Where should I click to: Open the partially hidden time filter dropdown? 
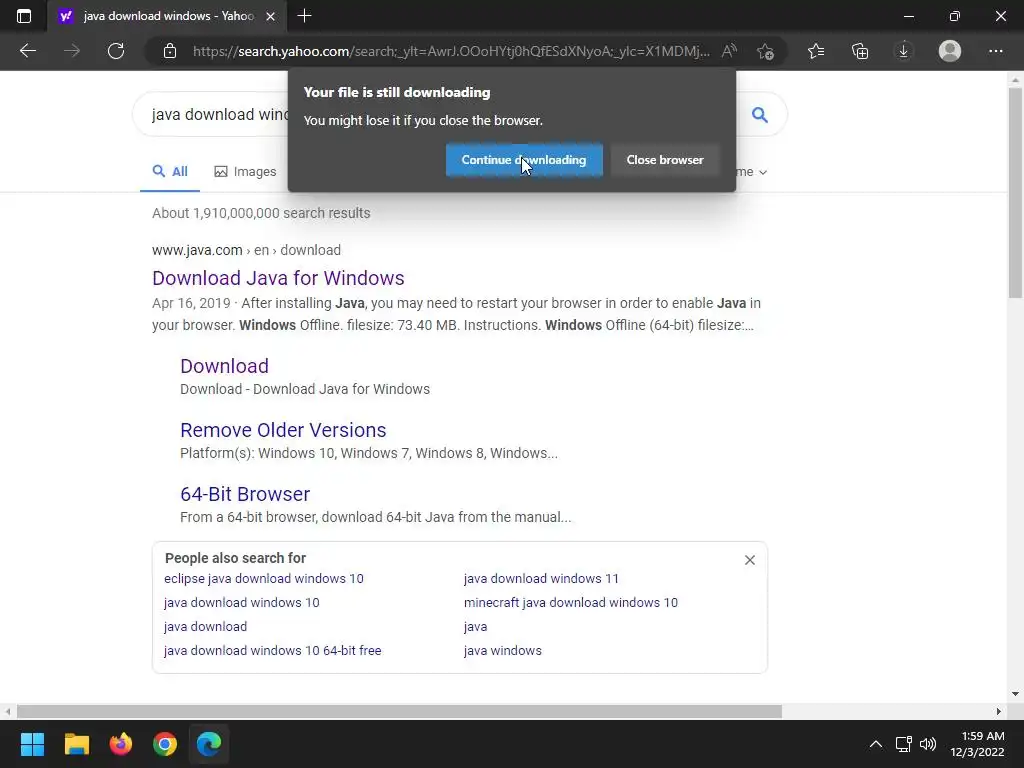[752, 172]
